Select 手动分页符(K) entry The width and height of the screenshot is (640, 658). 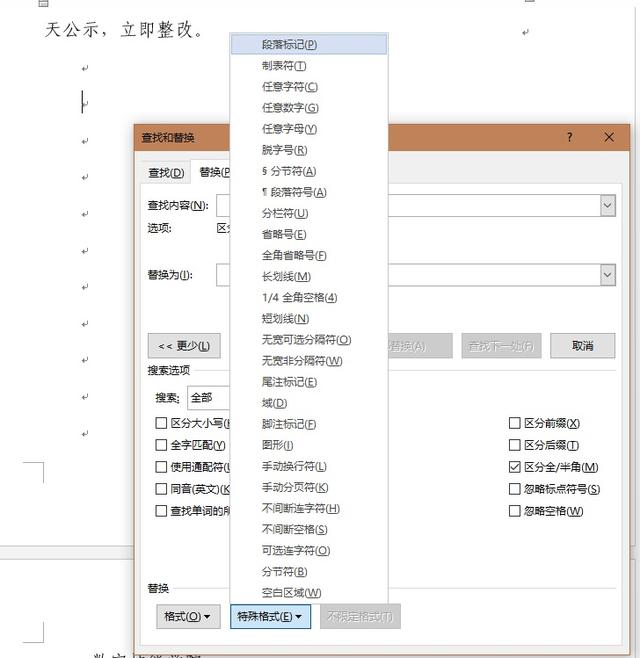[309, 487]
